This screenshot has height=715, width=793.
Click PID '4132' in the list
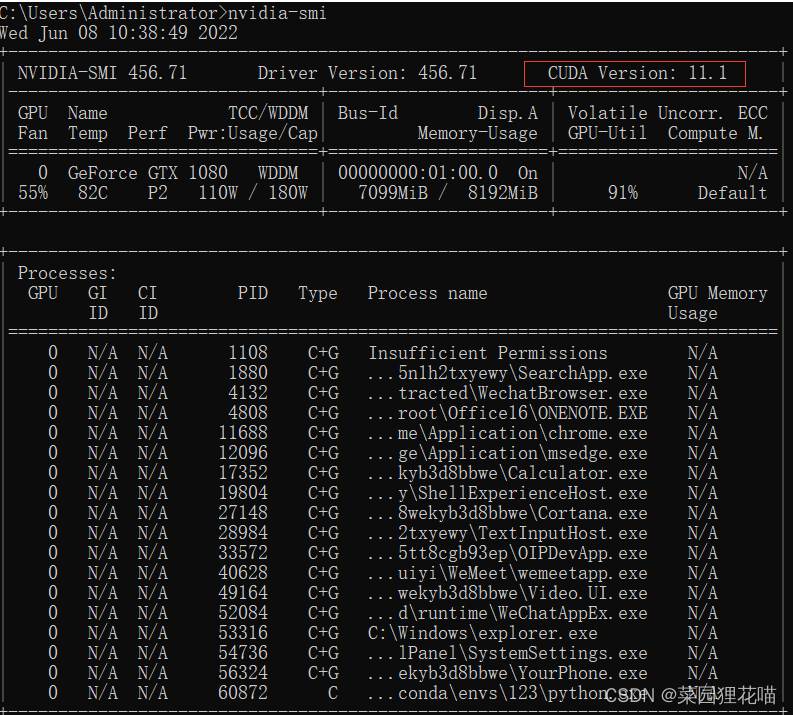tap(248, 393)
